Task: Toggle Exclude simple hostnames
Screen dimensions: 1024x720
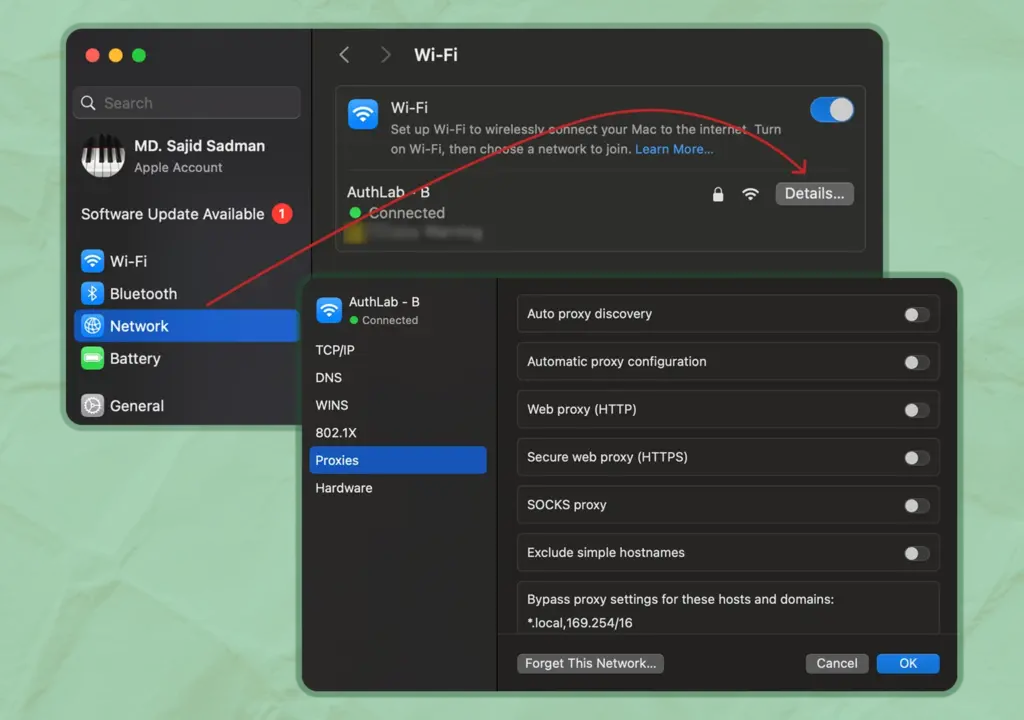Action: (x=917, y=554)
